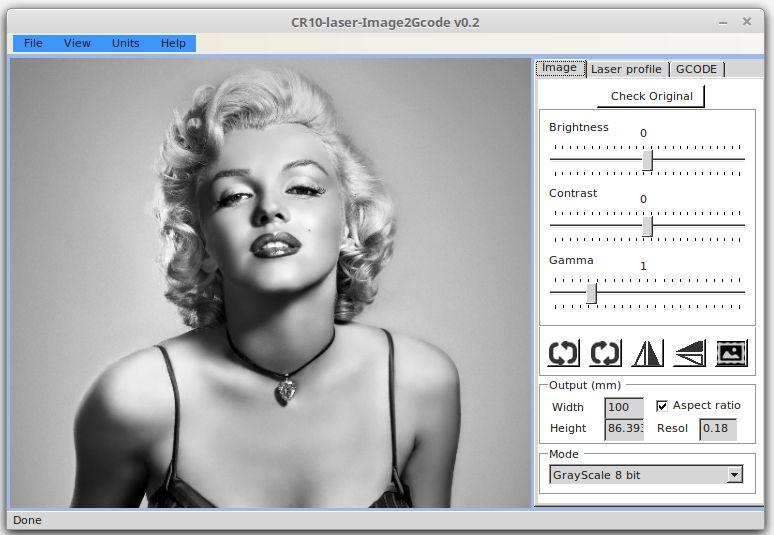Open the GrayScale 8 bit mode dropdown
774x535 pixels.
pyautogui.click(x=646, y=475)
